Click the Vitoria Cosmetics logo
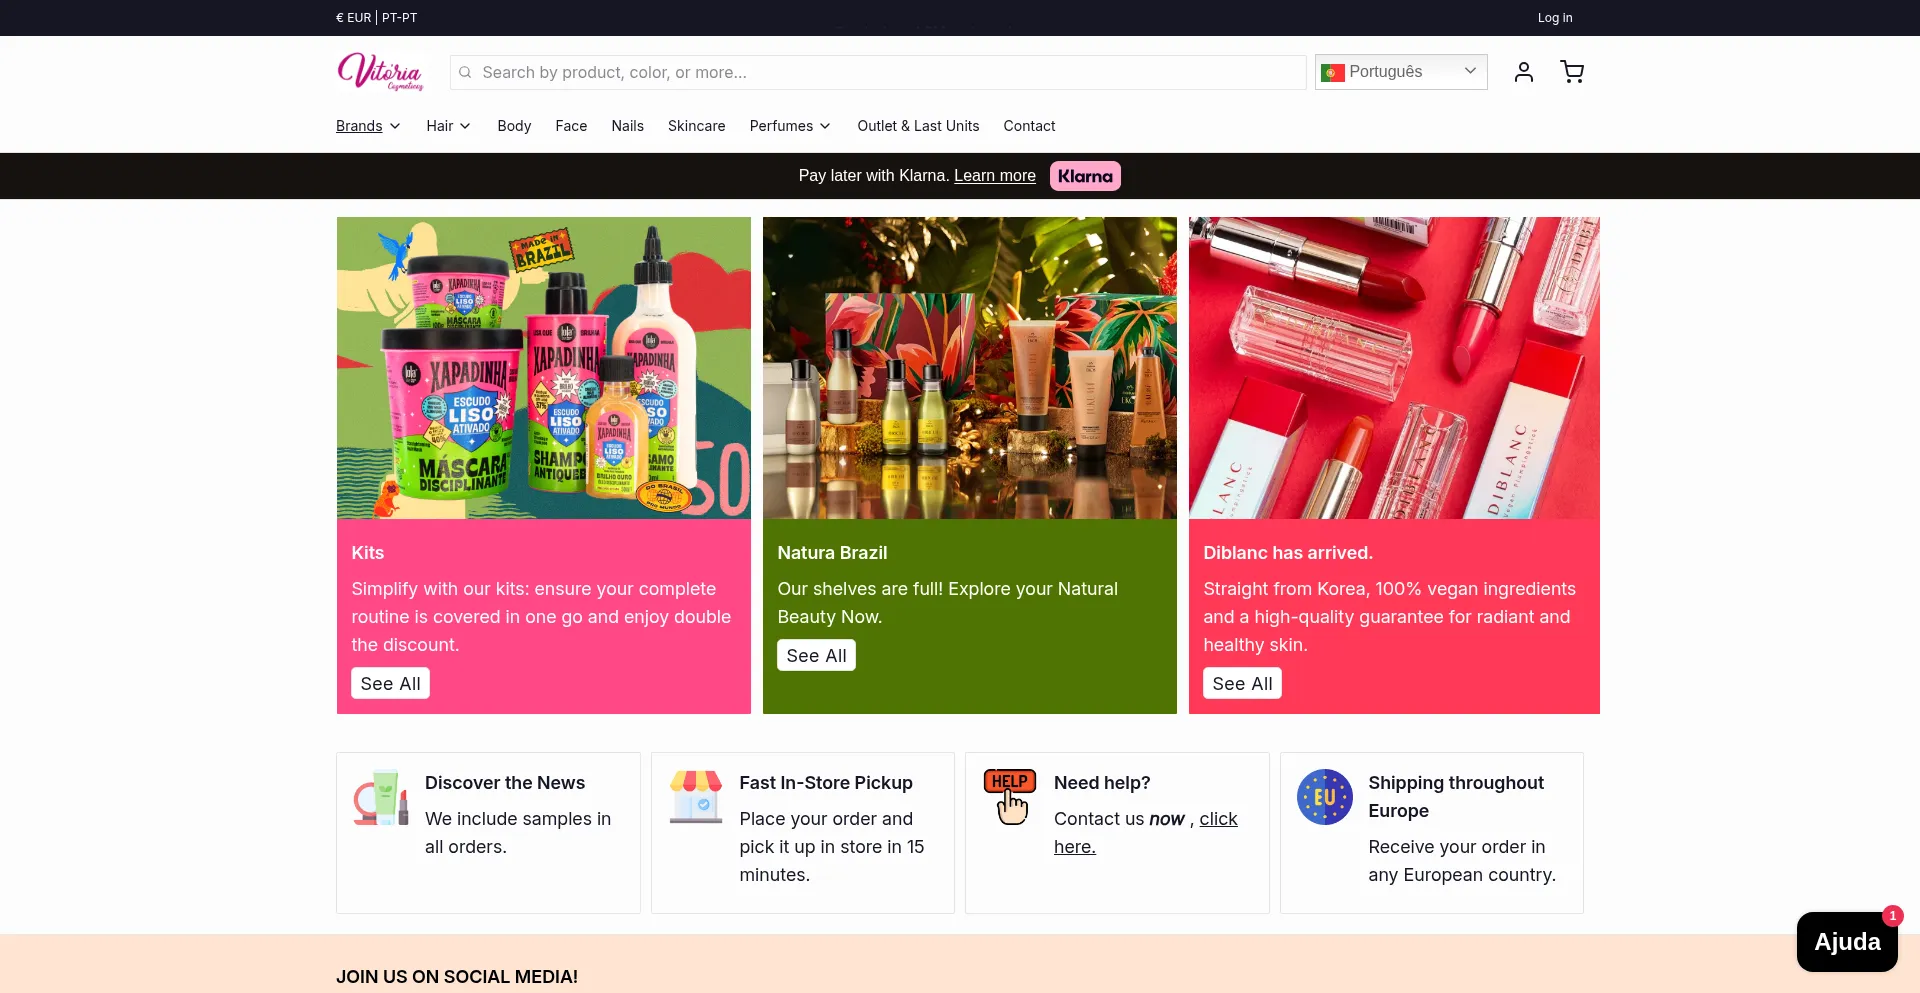This screenshot has height=993, width=1920. tap(380, 72)
